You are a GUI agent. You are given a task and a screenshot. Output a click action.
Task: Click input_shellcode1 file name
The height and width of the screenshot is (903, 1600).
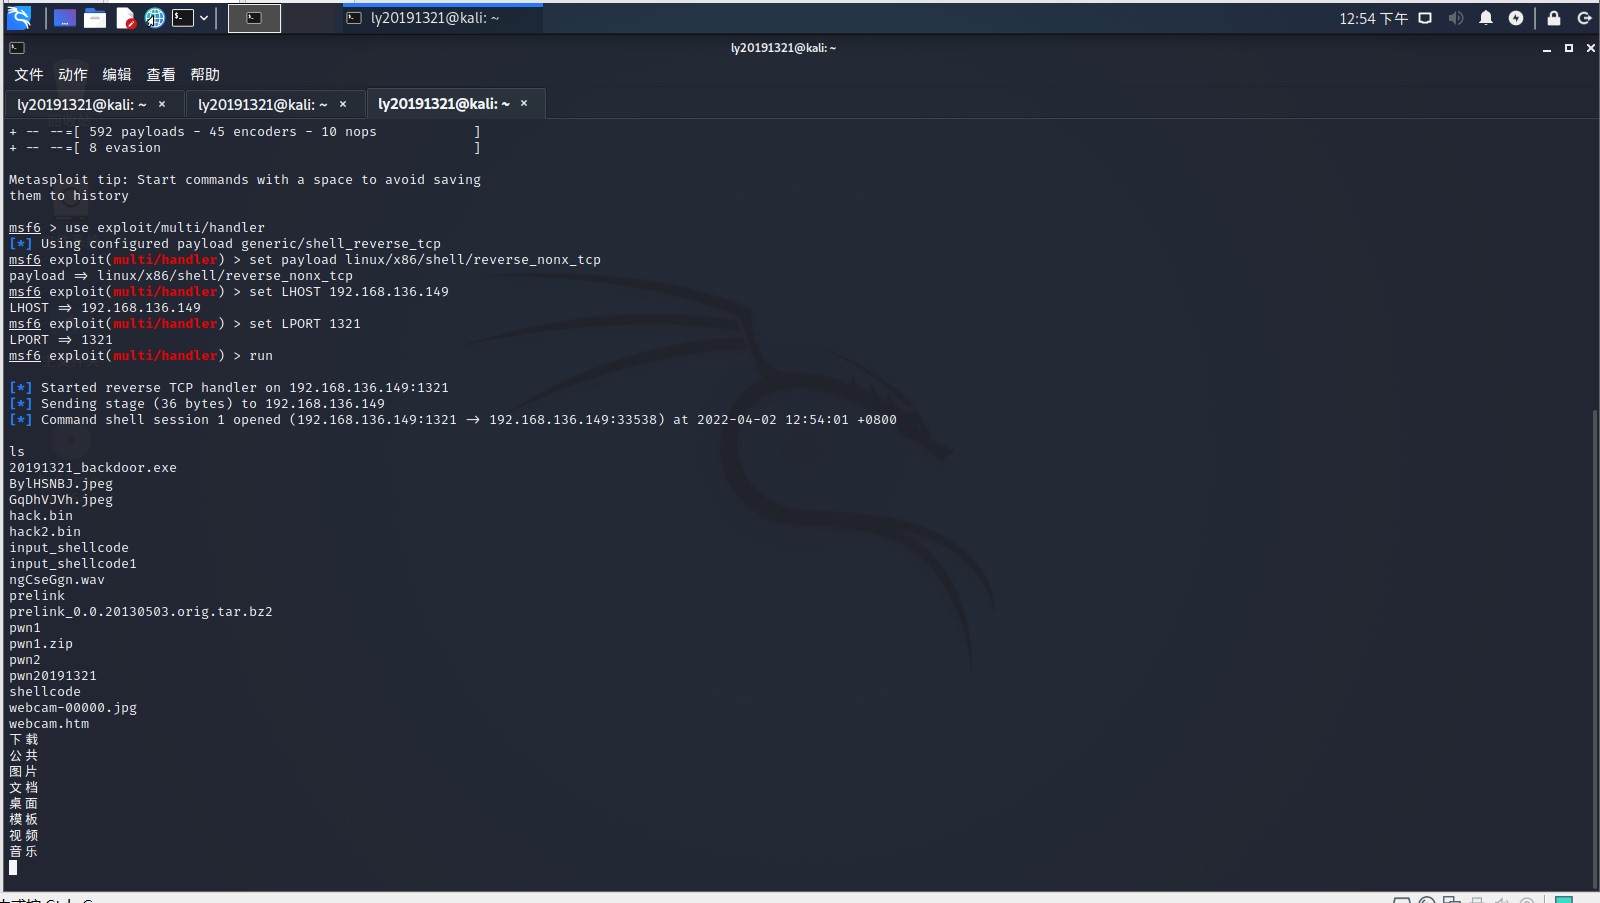tap(73, 564)
